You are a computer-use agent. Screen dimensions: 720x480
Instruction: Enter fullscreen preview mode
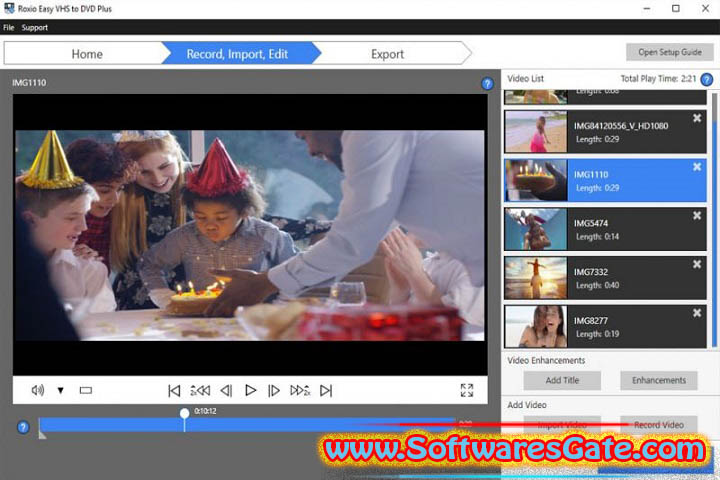[x=467, y=390]
